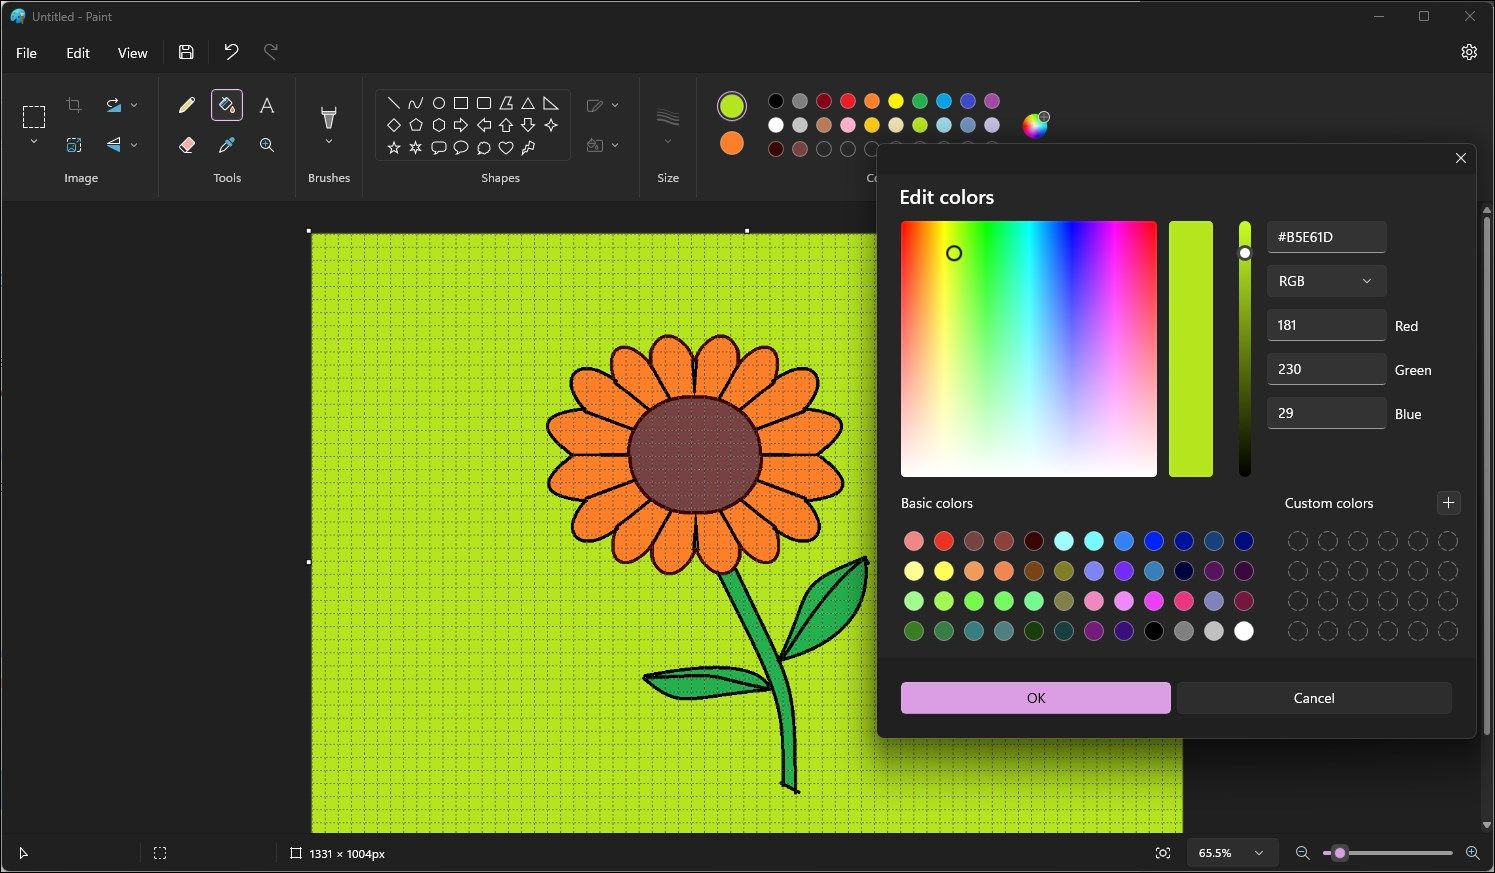This screenshot has width=1495, height=873.
Task: Open the File menu
Action: [26, 52]
